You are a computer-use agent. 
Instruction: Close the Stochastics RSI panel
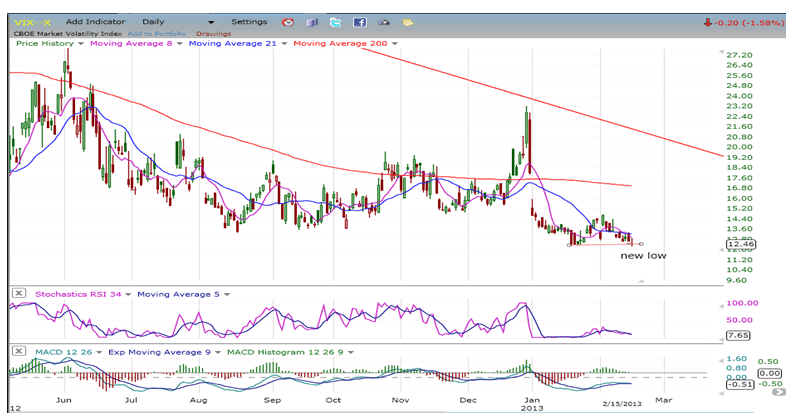[x=17, y=294]
